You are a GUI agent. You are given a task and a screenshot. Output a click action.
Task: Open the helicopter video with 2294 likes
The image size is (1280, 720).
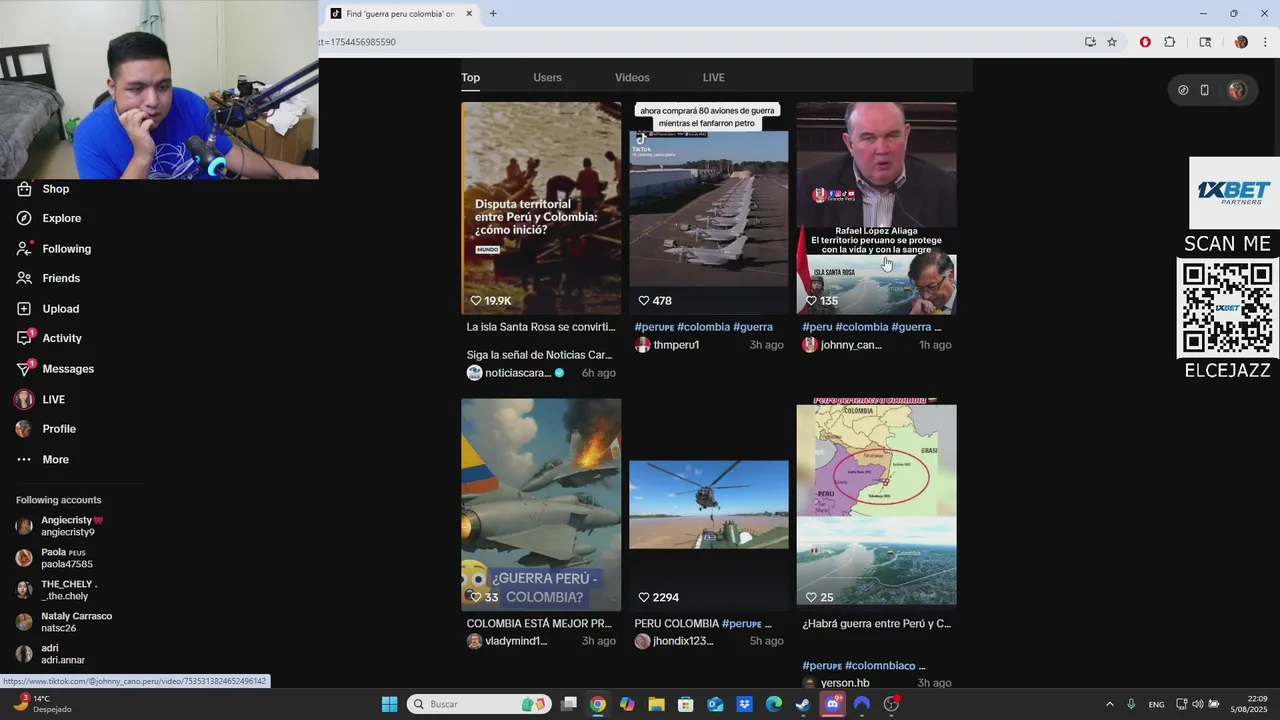click(709, 505)
